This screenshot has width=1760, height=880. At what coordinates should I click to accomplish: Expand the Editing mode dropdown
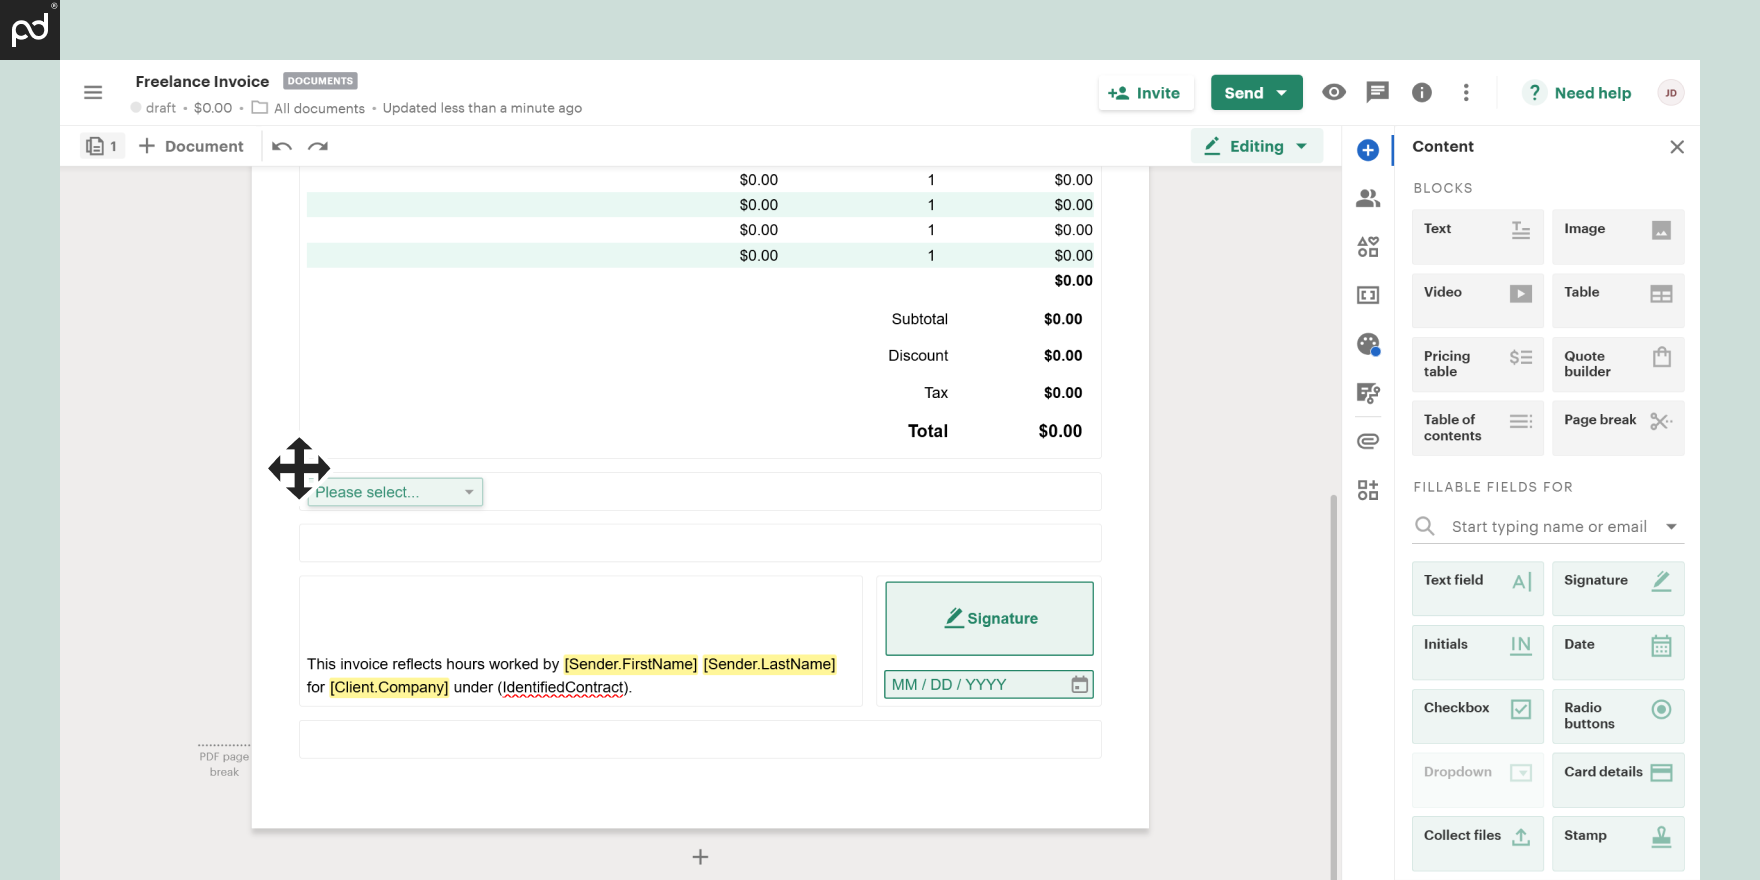pyautogui.click(x=1256, y=146)
